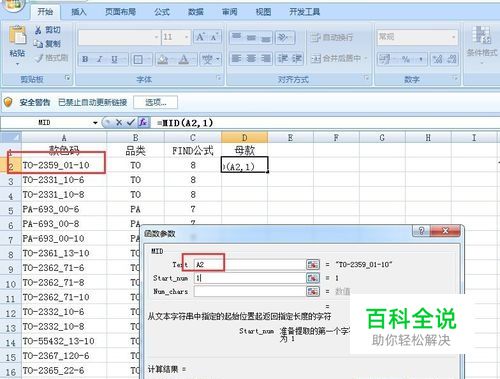This screenshot has width=500, height=379.
Task: Click the empty Num_chars input field
Action: pyautogui.click(x=249, y=291)
